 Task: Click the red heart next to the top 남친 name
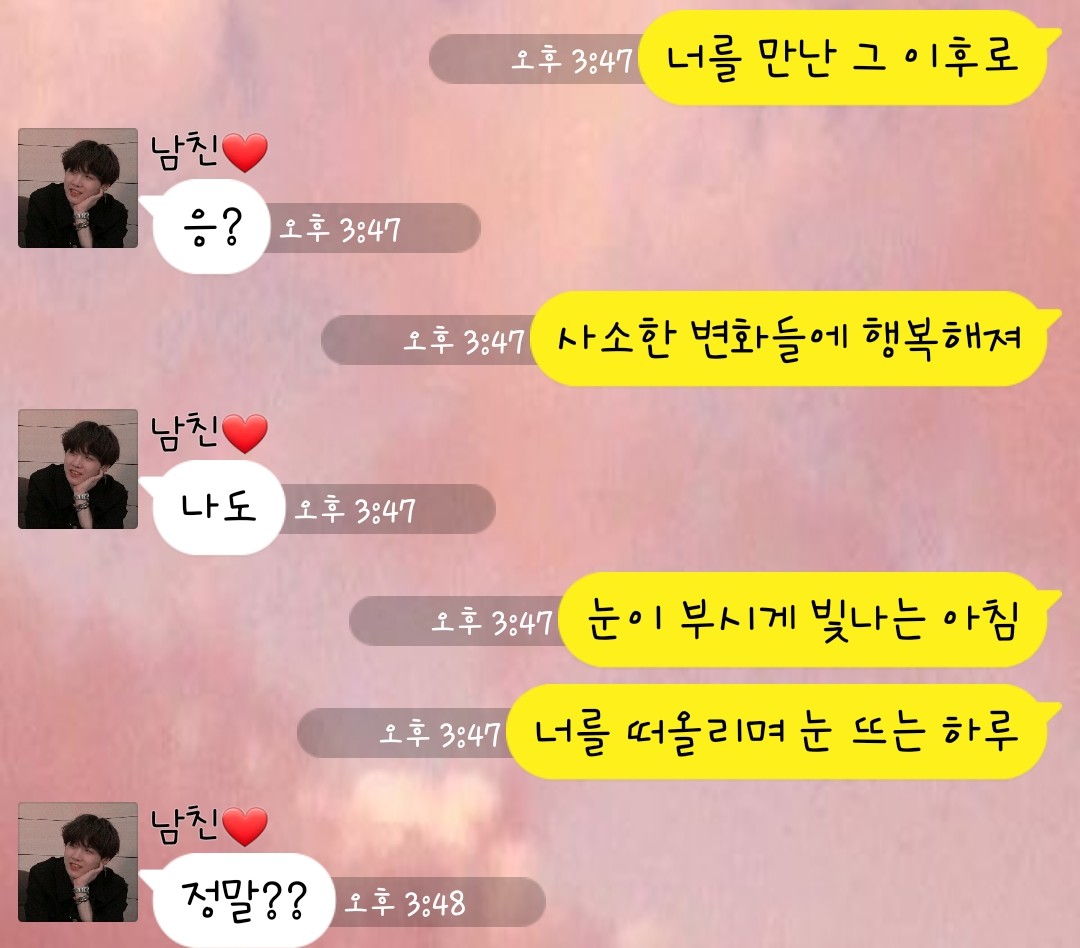[245, 153]
